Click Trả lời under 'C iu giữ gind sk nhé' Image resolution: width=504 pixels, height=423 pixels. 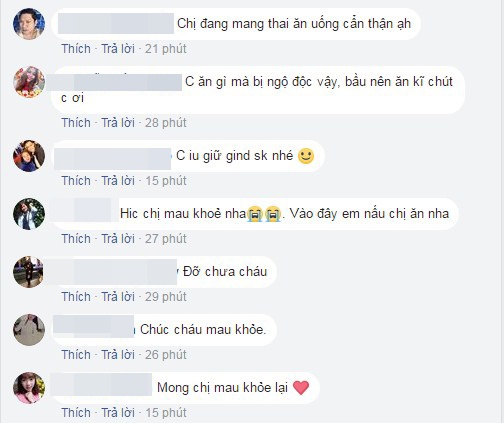click(x=118, y=181)
